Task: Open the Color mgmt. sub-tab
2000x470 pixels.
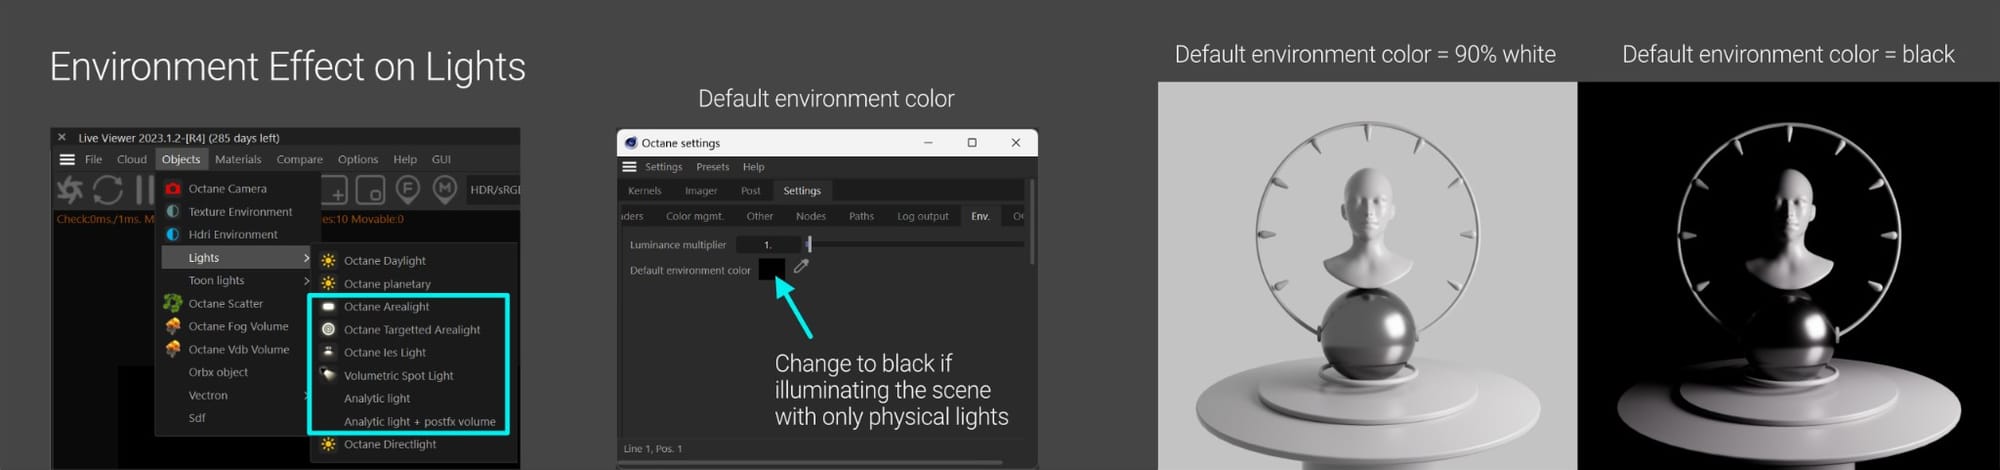Action: tap(695, 216)
